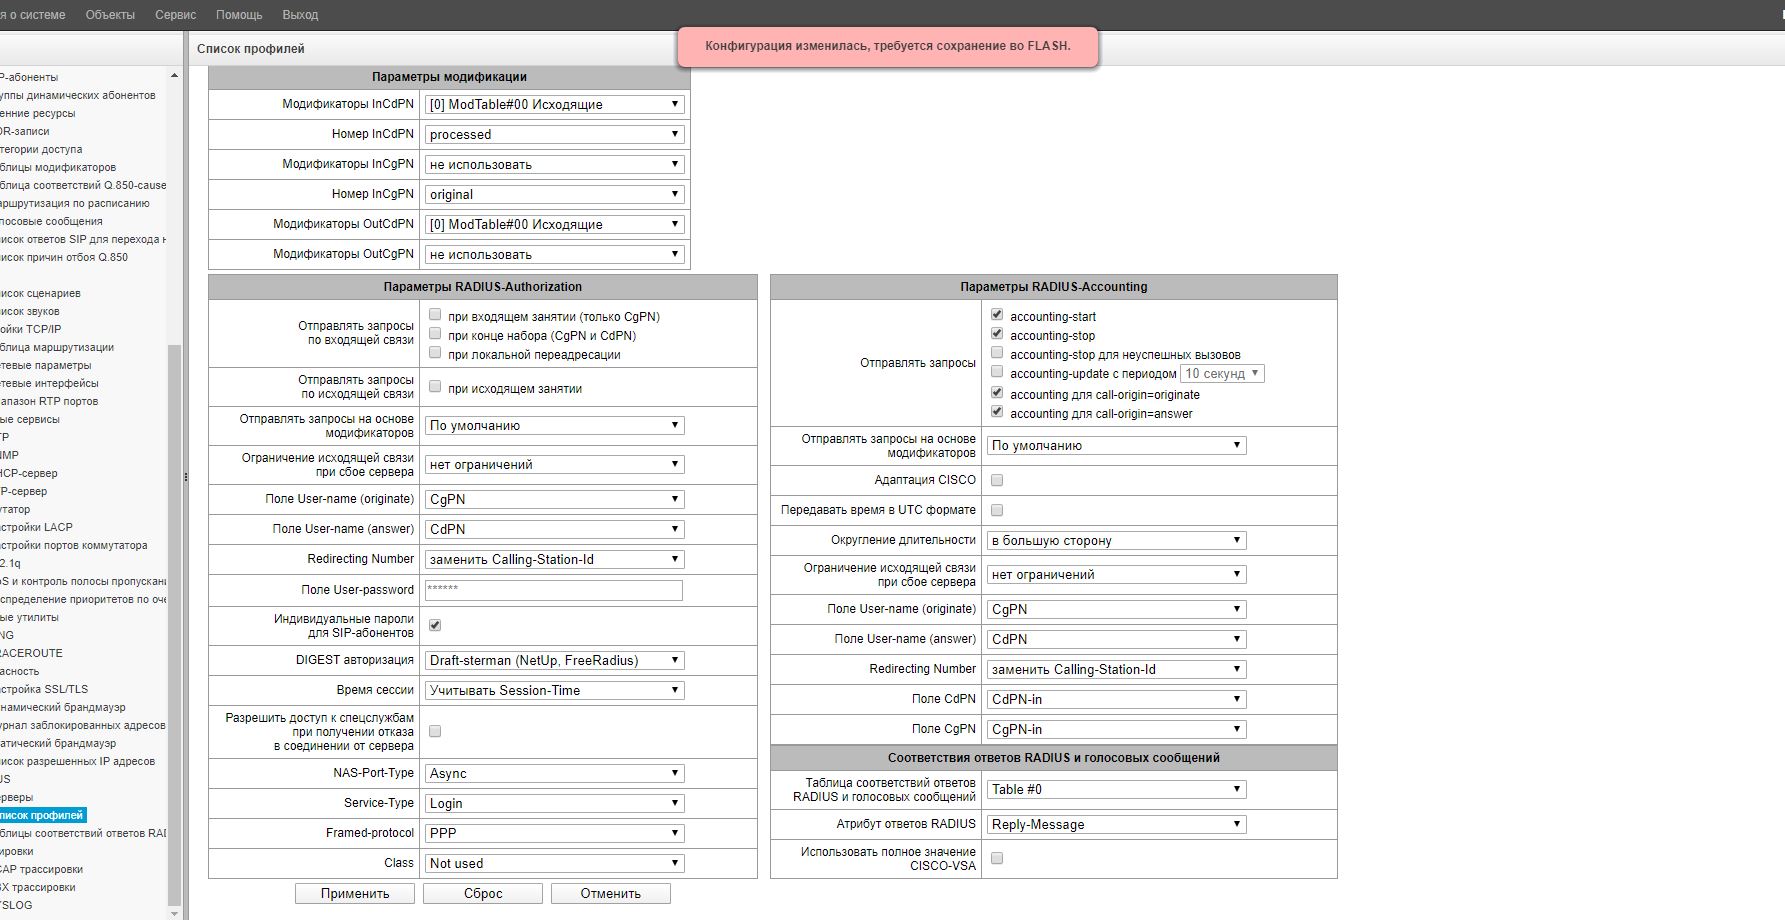1785x920 pixels.
Task: Uncheck accounting для call-origin=originate
Action: point(997,392)
